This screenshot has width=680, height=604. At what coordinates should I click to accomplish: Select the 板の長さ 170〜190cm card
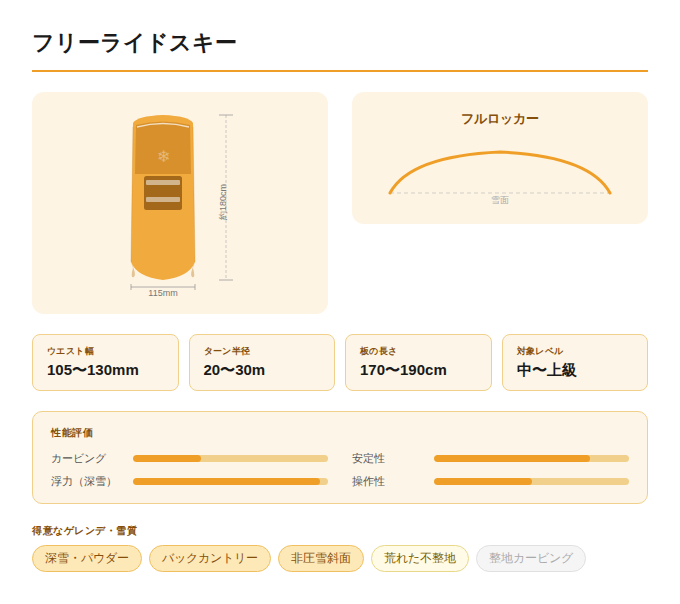point(418,362)
